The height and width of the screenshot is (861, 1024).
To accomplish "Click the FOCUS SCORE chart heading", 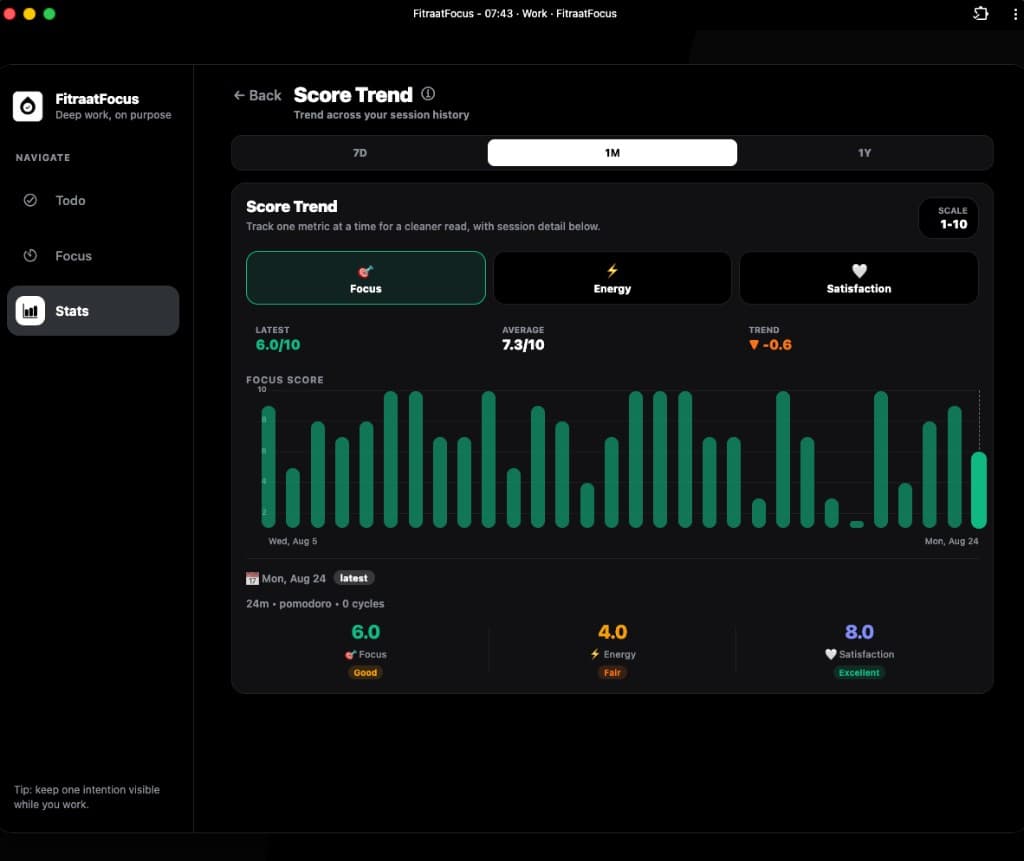I will pyautogui.click(x=285, y=380).
